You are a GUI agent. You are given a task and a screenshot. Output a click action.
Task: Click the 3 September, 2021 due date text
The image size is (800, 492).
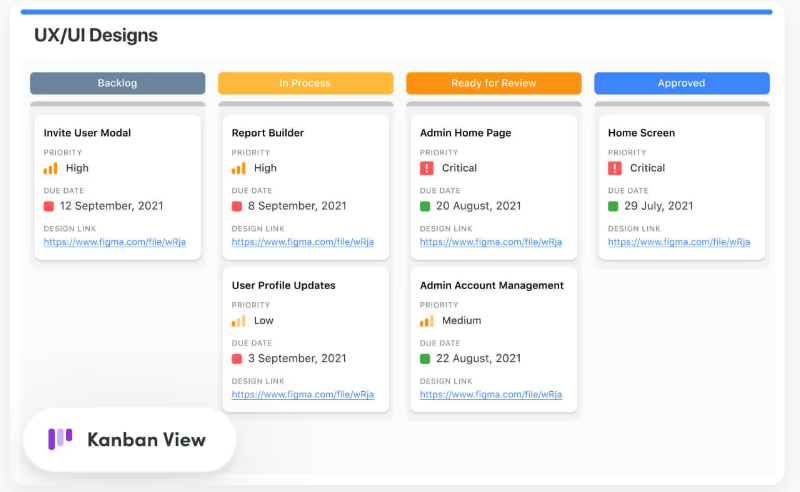coord(297,359)
